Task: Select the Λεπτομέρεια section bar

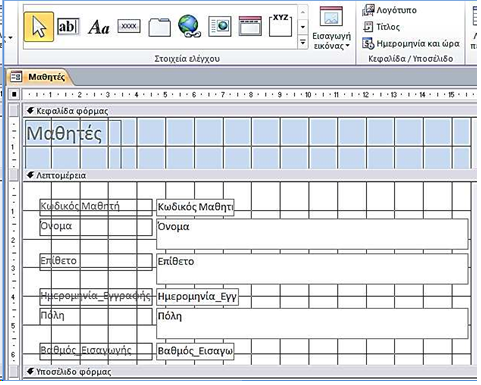Action: pos(250,175)
